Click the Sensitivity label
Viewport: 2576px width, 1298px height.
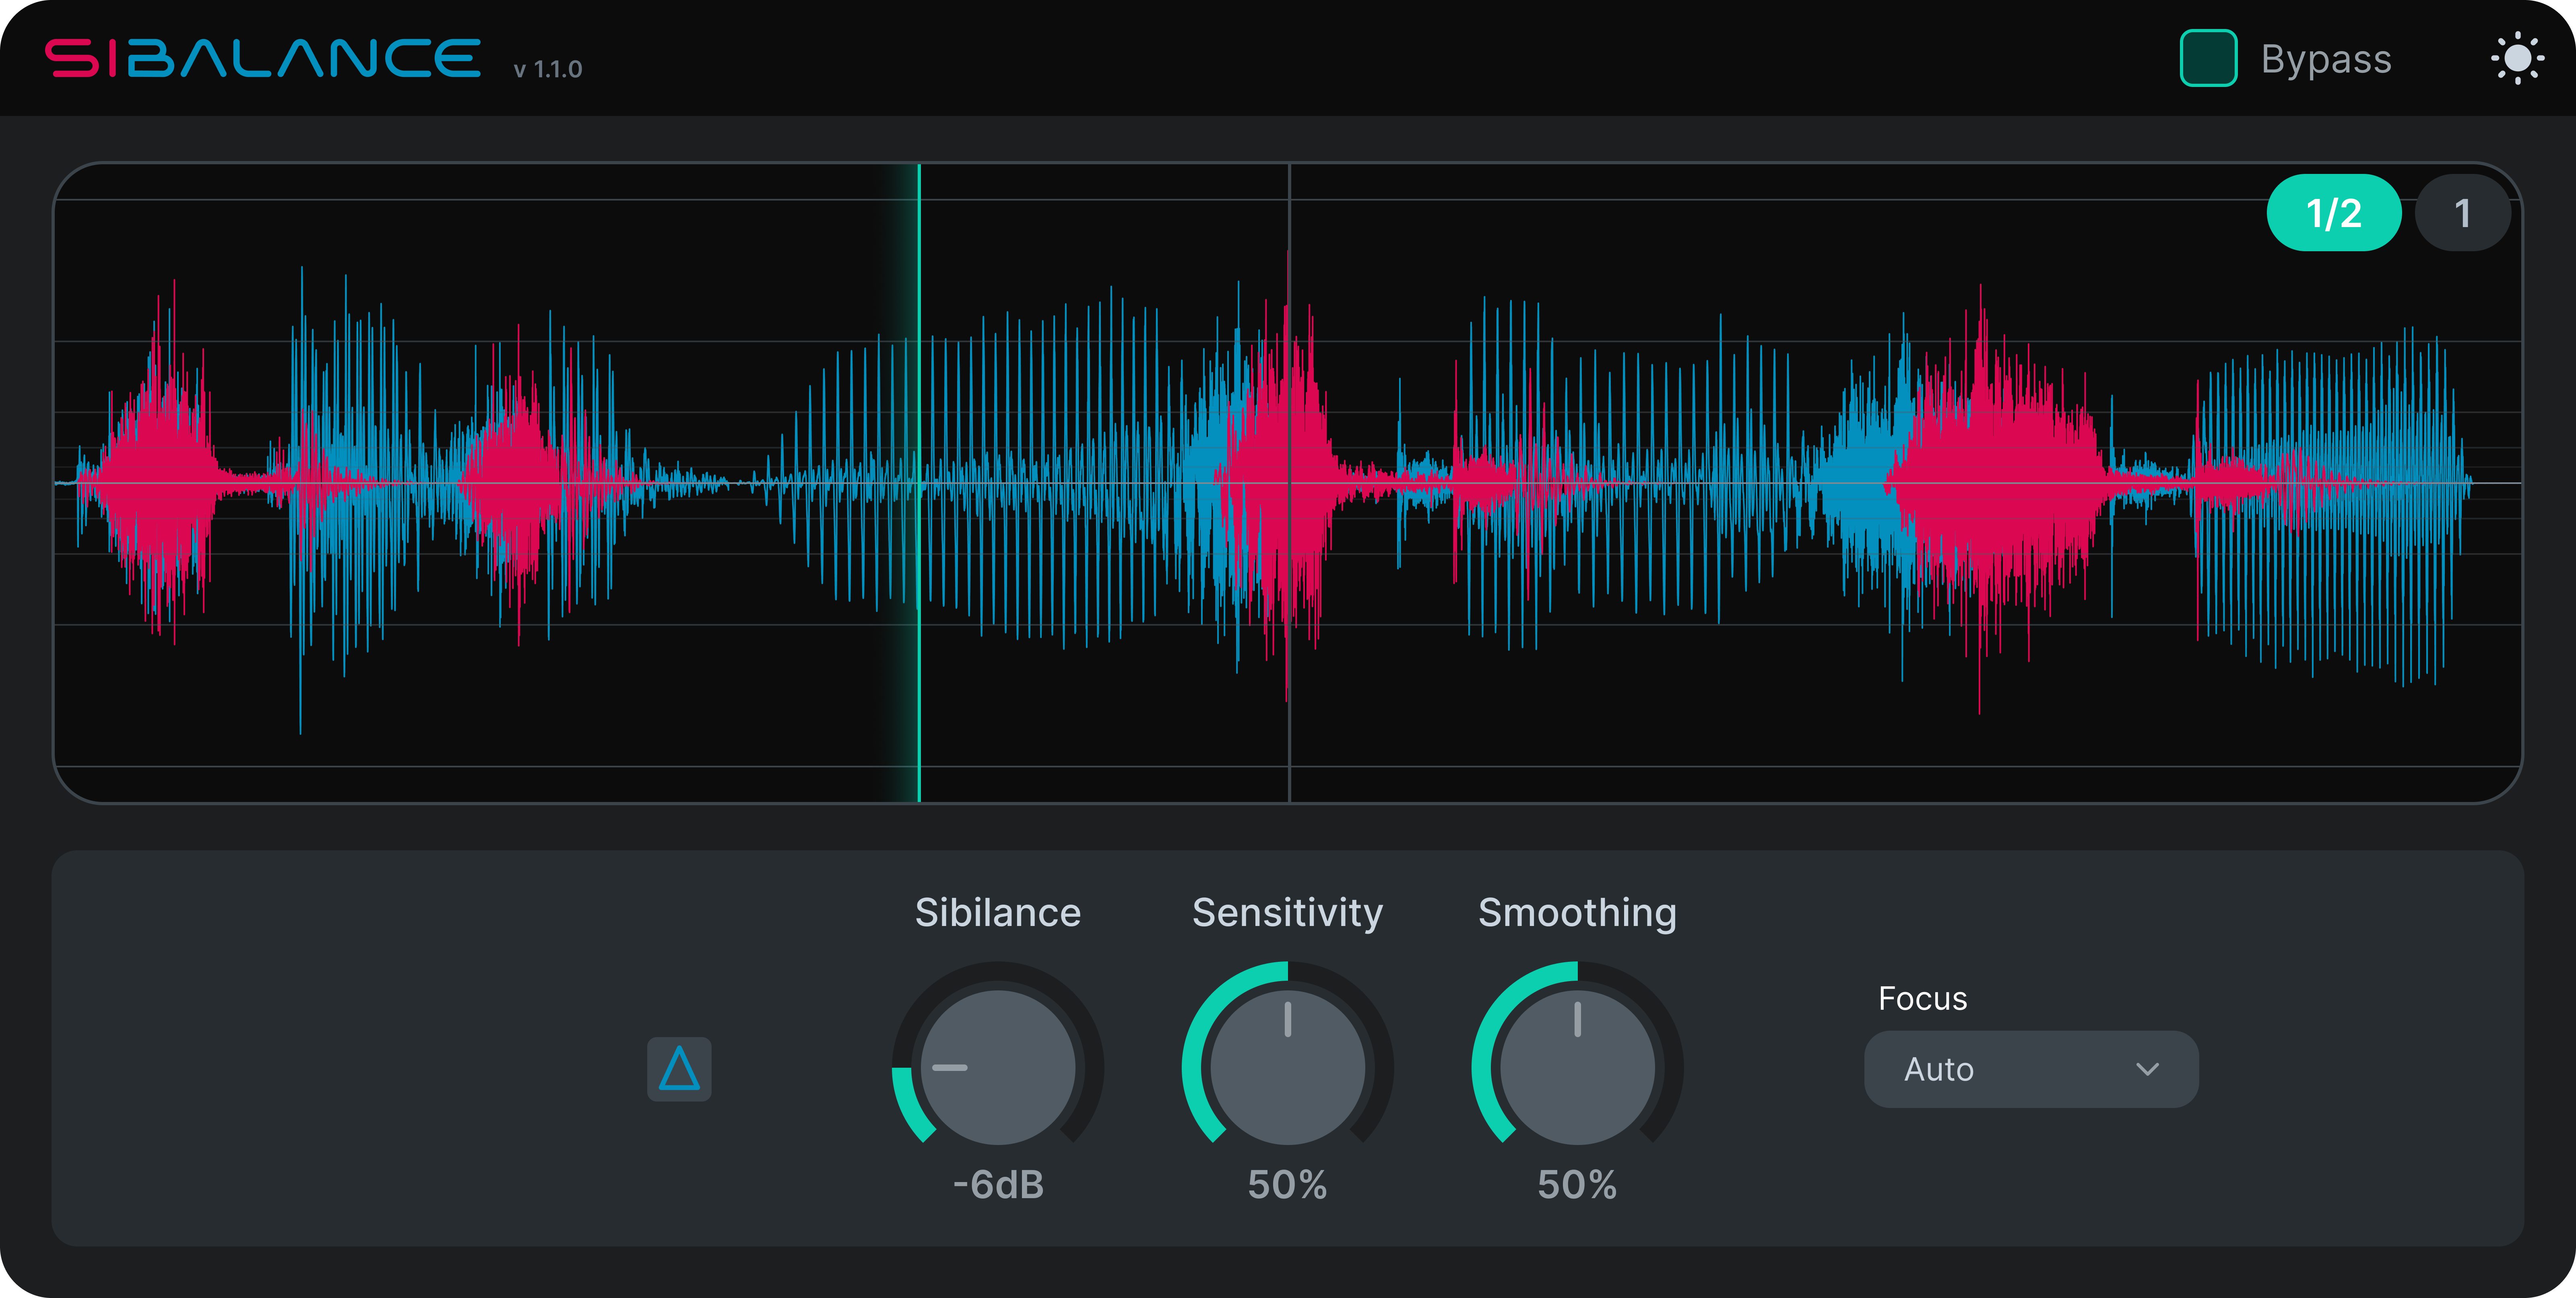click(1288, 913)
